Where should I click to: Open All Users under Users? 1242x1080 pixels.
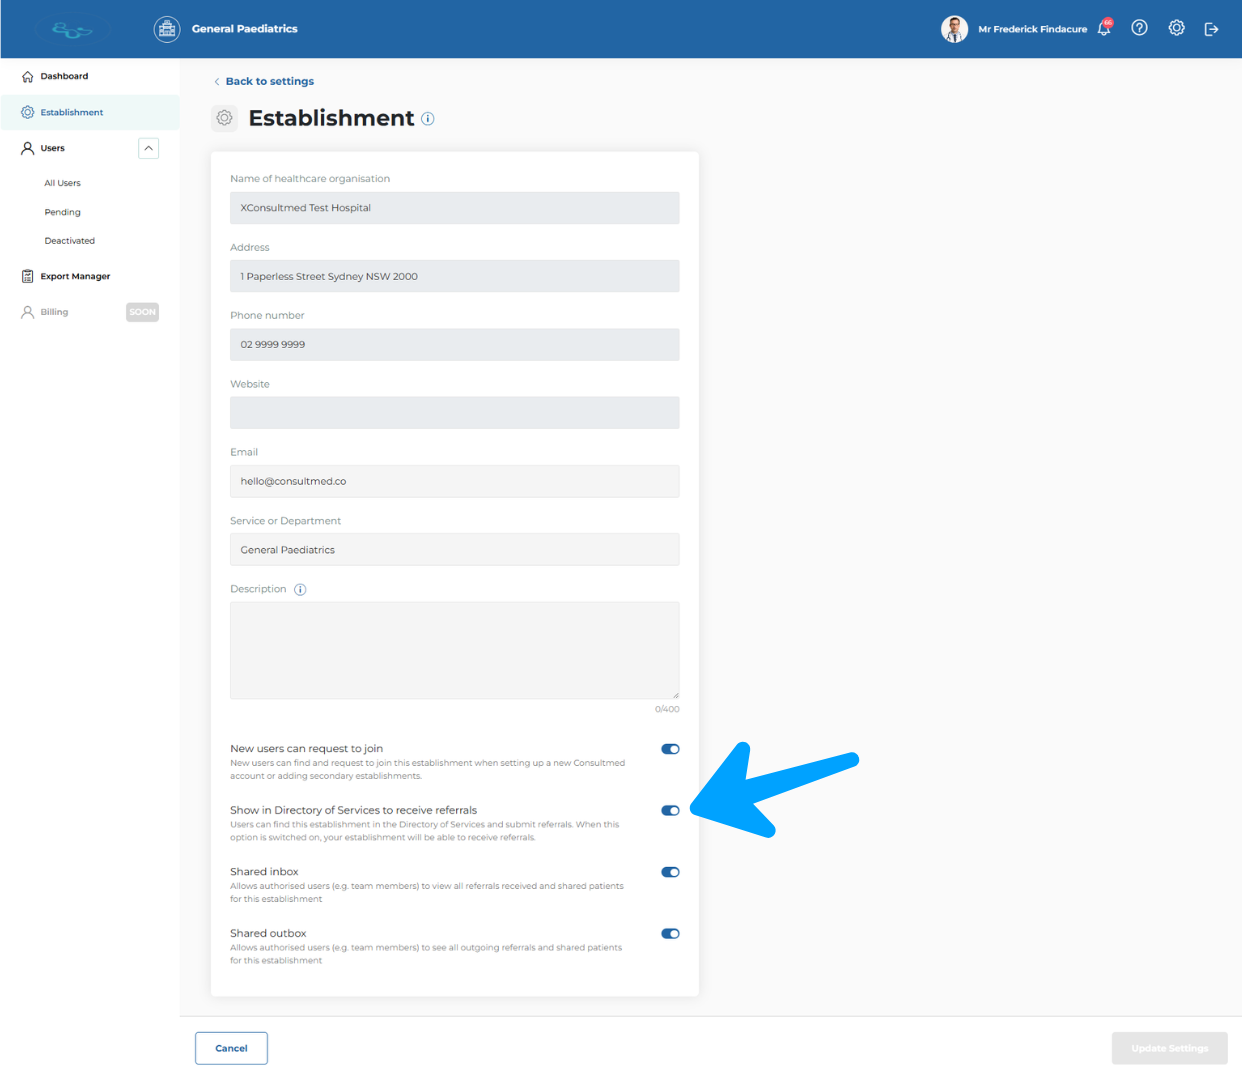tap(62, 183)
